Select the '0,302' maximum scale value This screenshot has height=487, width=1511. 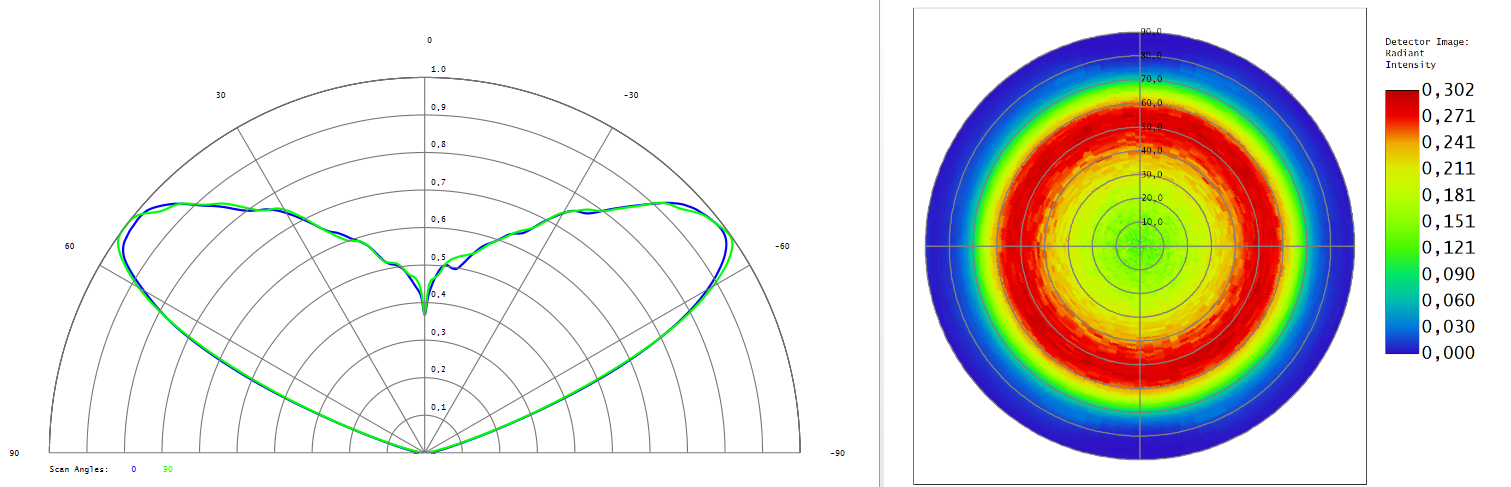point(1450,90)
